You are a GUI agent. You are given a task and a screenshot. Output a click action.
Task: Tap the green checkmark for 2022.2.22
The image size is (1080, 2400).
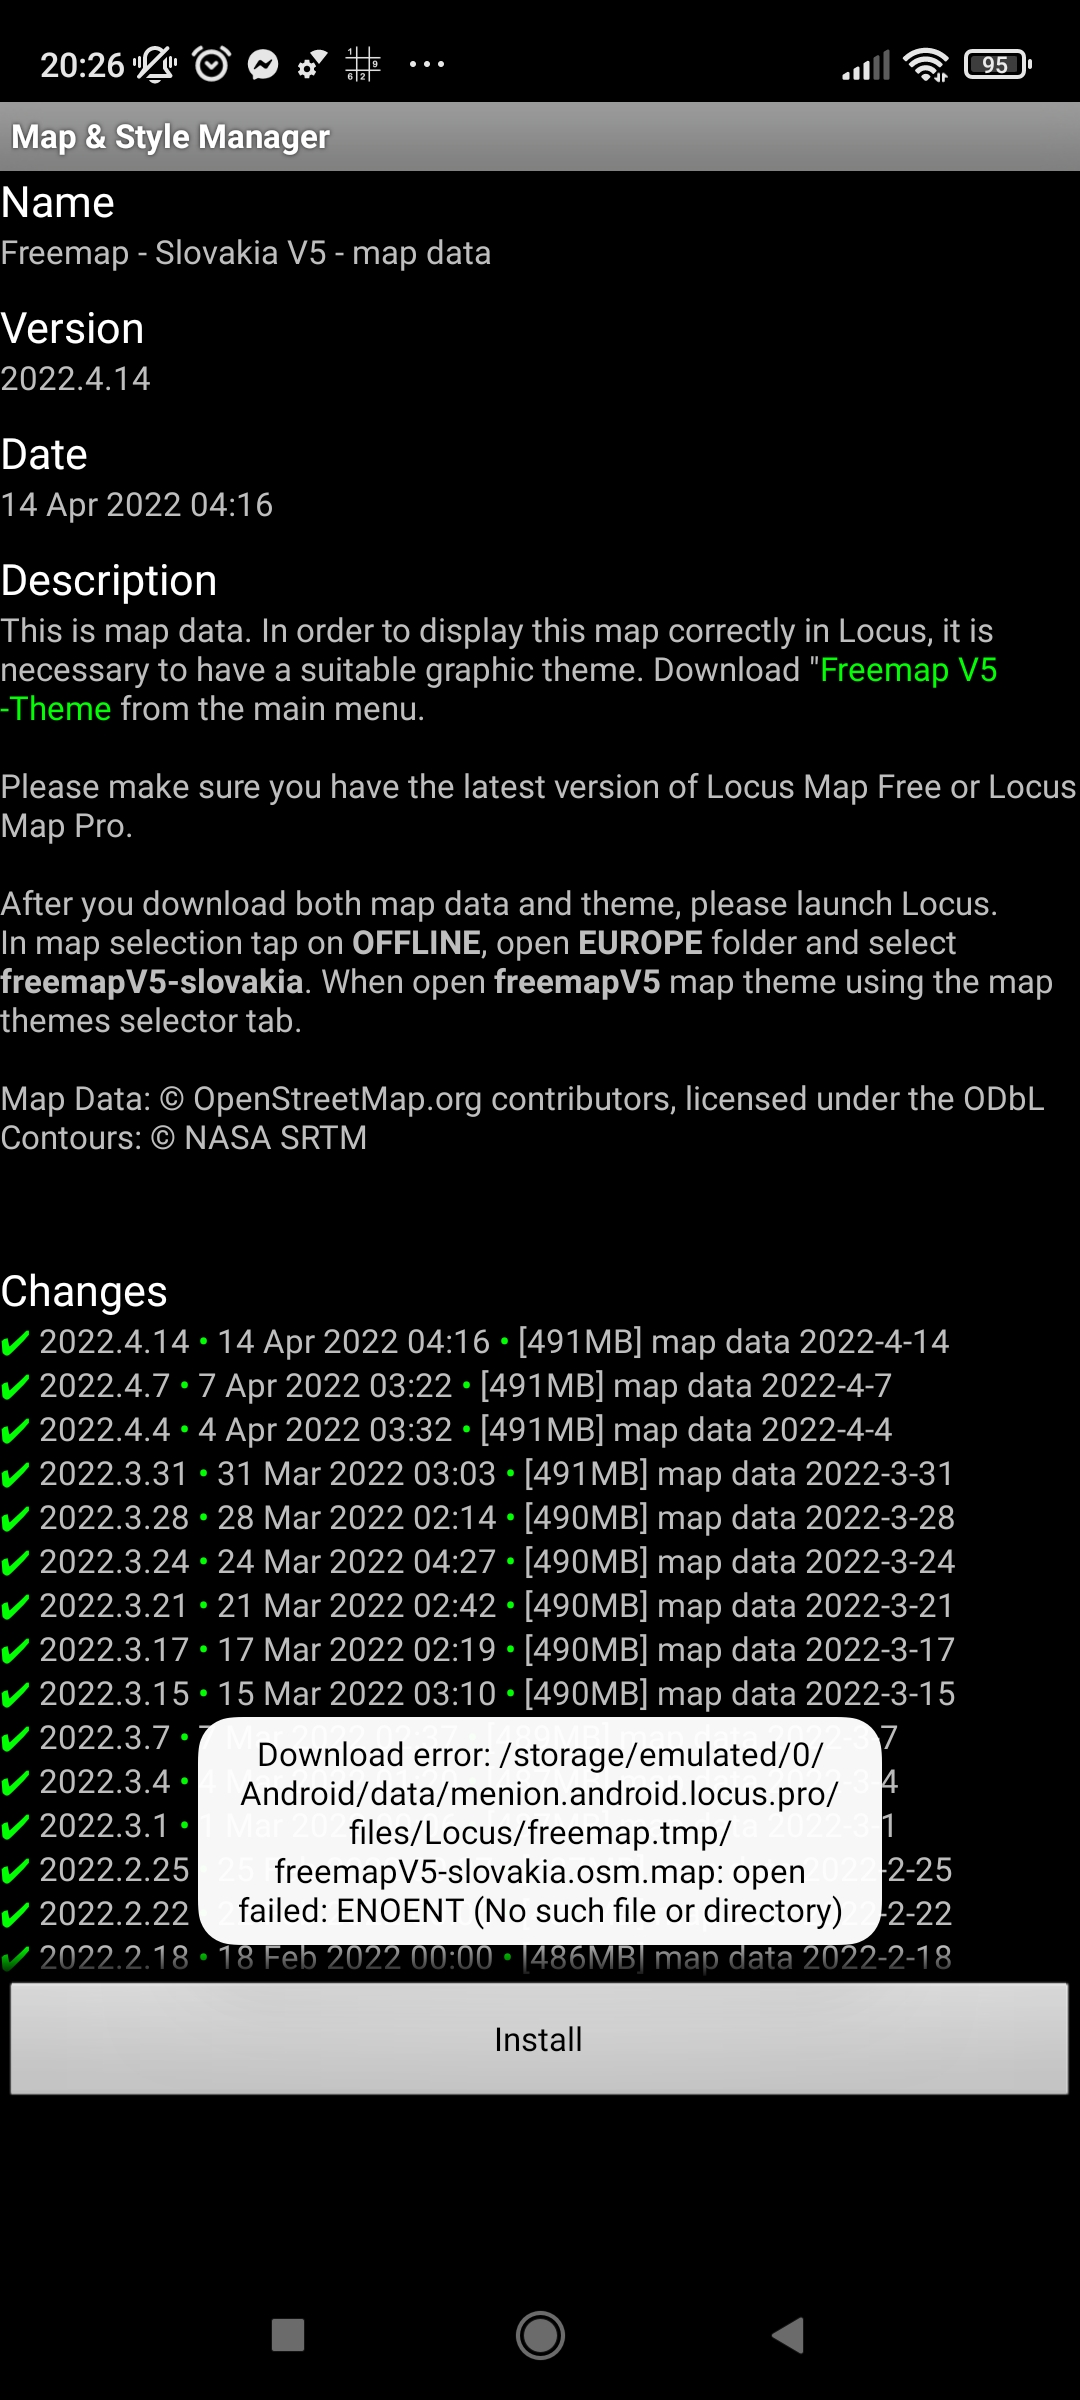point(15,1915)
